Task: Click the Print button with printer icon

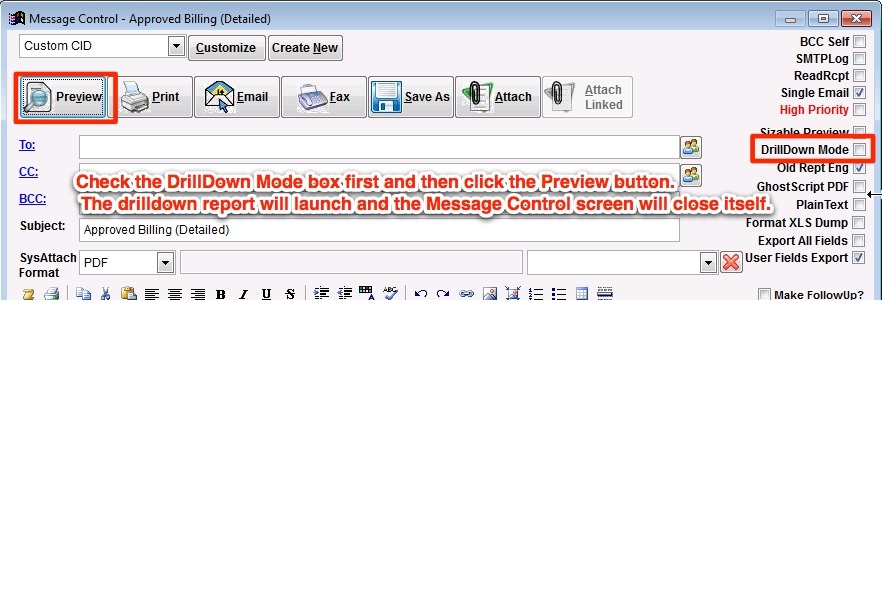Action: [x=150, y=97]
